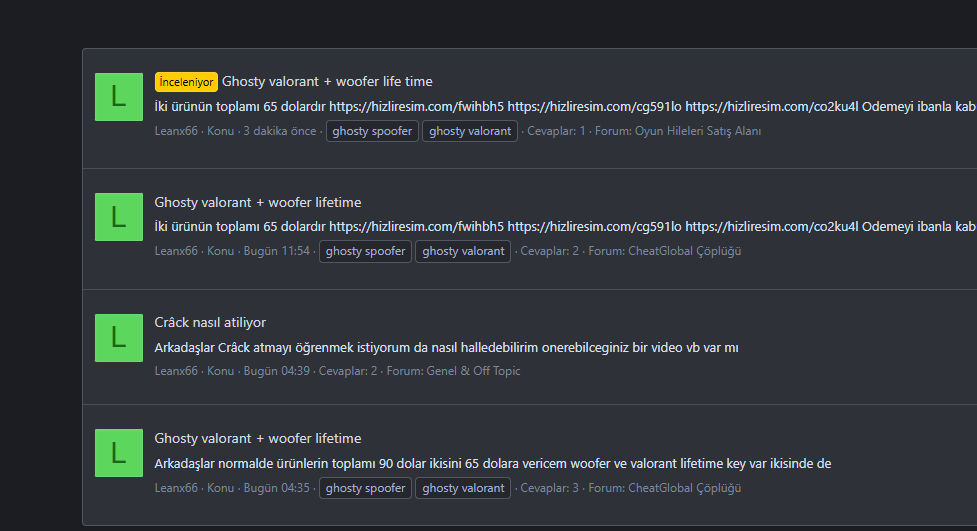Click username Leanx66 on Bugün 04:35 thread
The height and width of the screenshot is (531, 977).
pos(176,488)
